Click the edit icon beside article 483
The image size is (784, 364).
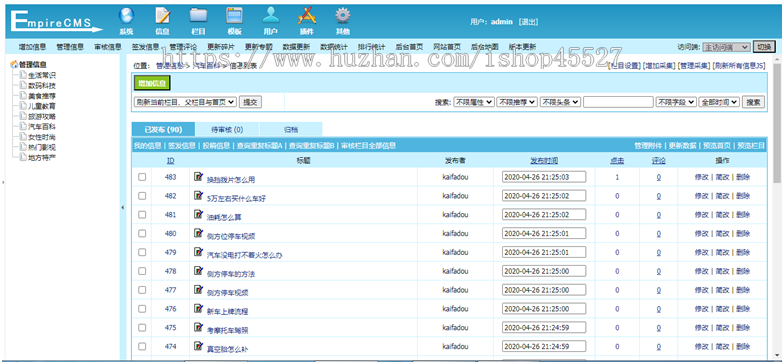(198, 176)
